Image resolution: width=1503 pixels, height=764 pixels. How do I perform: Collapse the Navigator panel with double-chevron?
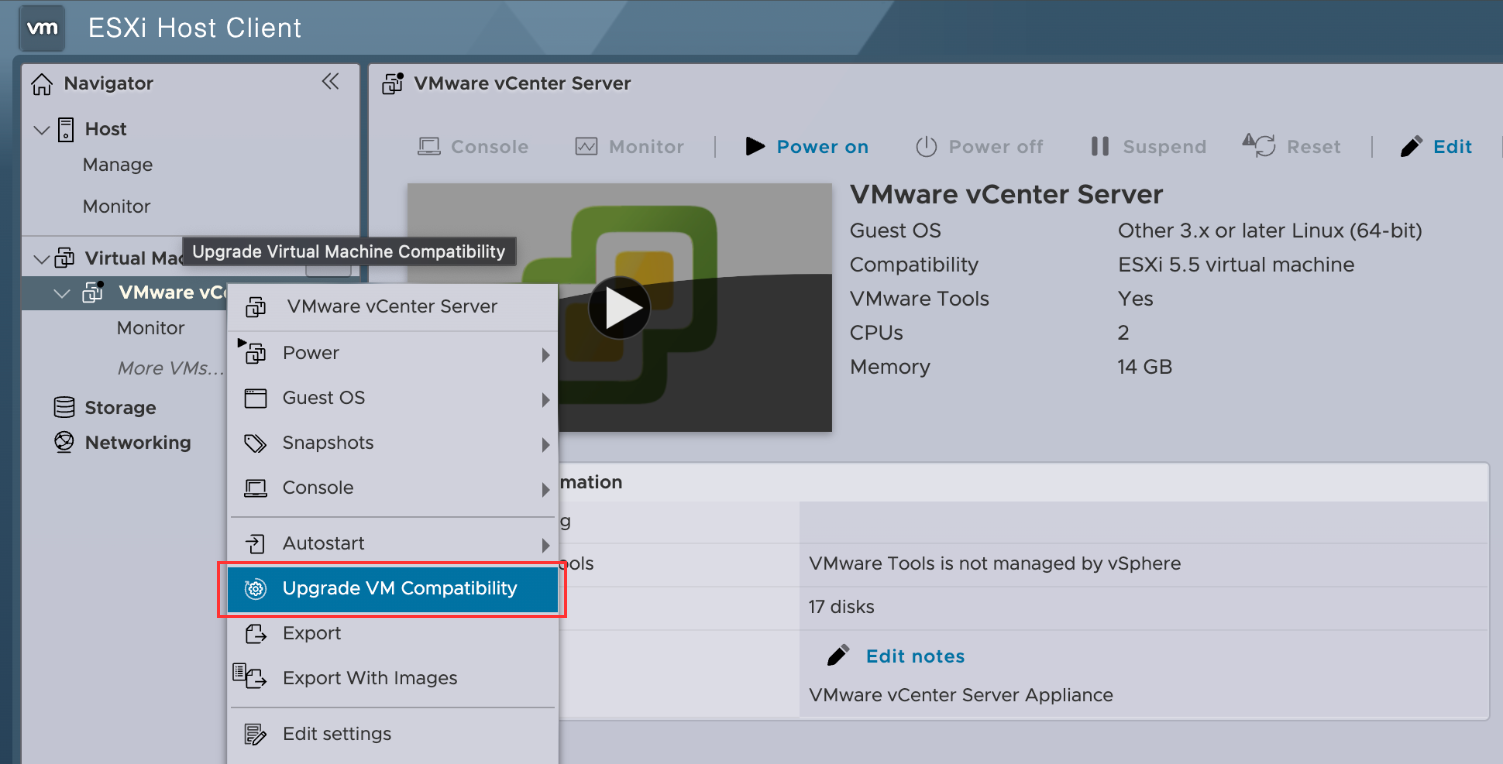330,82
